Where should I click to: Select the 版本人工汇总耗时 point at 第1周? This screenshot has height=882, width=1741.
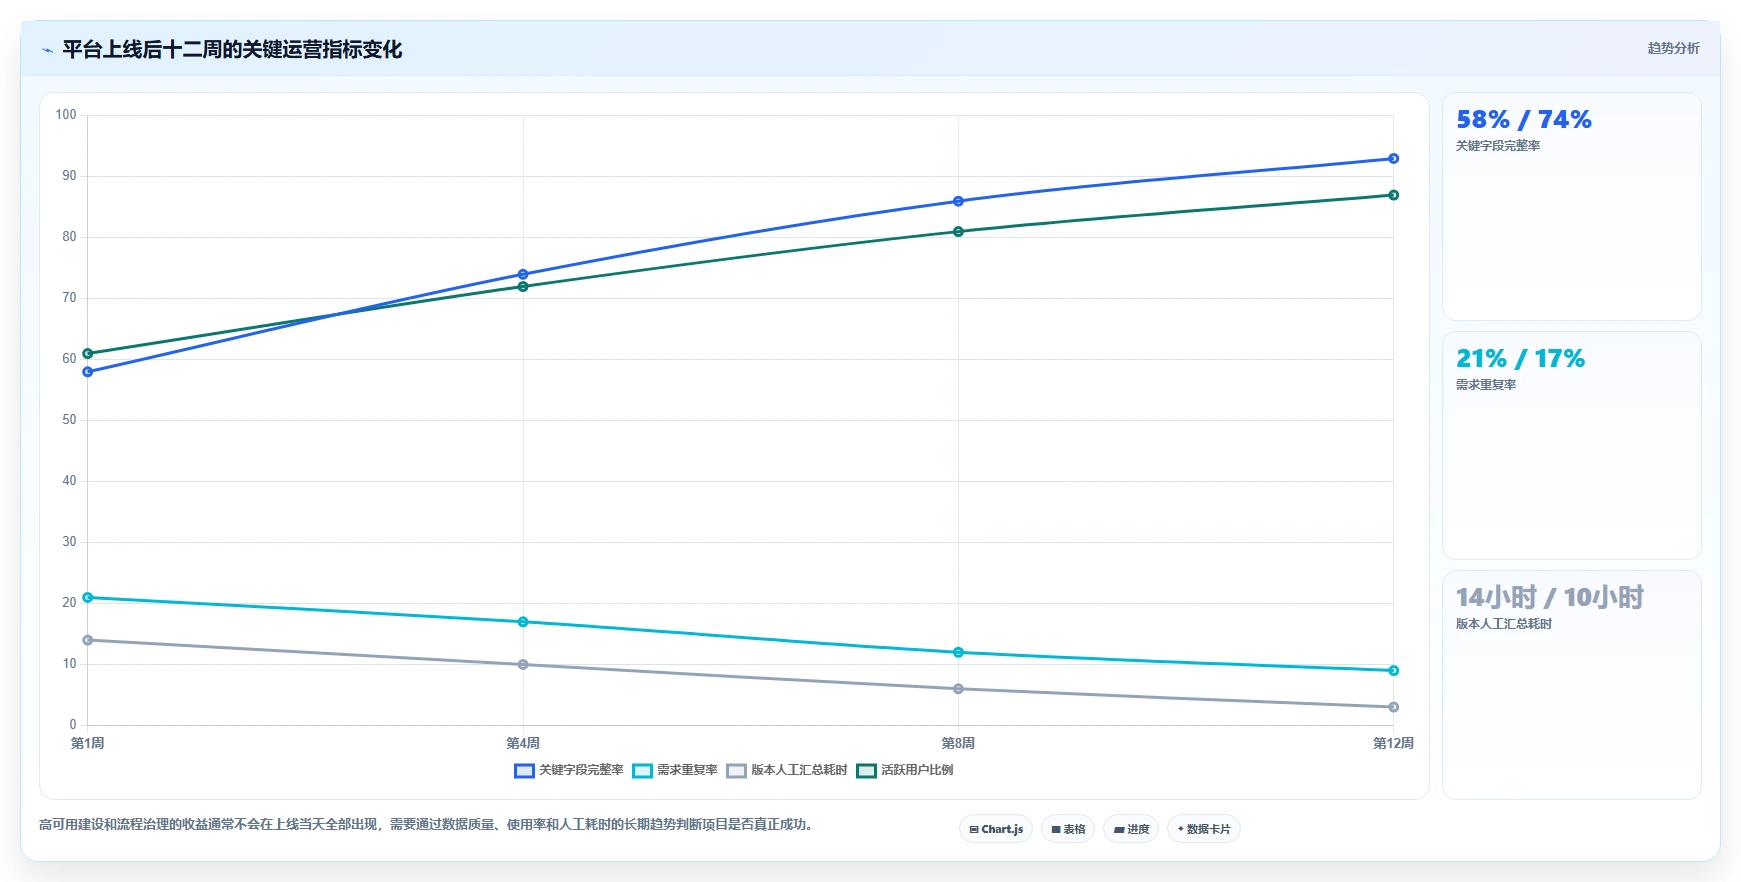click(x=88, y=640)
